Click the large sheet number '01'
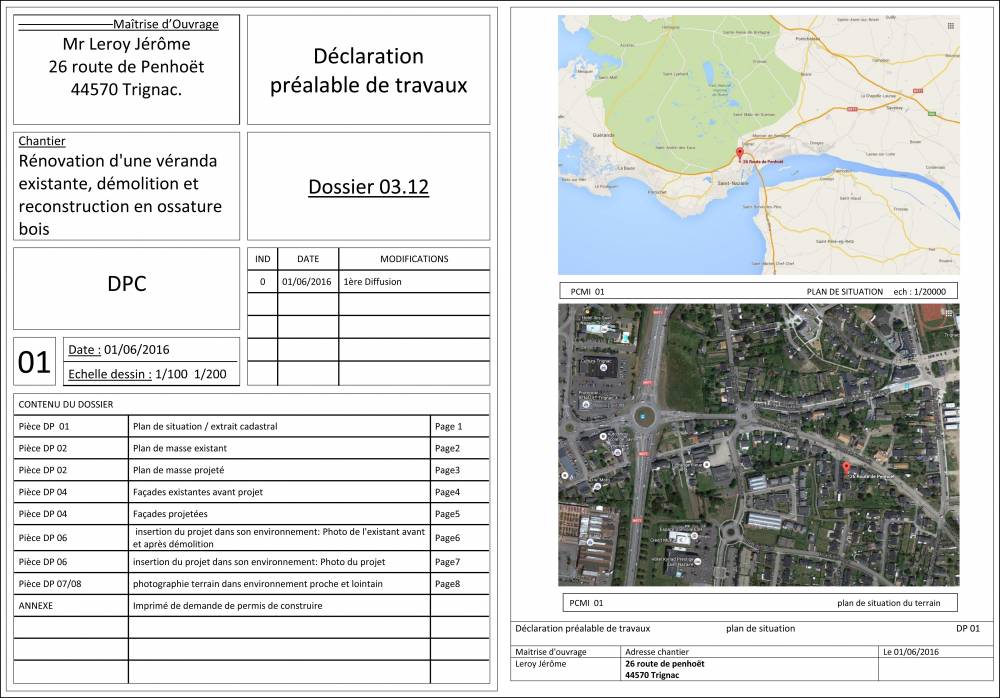Image resolution: width=1000 pixels, height=698 pixels. [34, 362]
